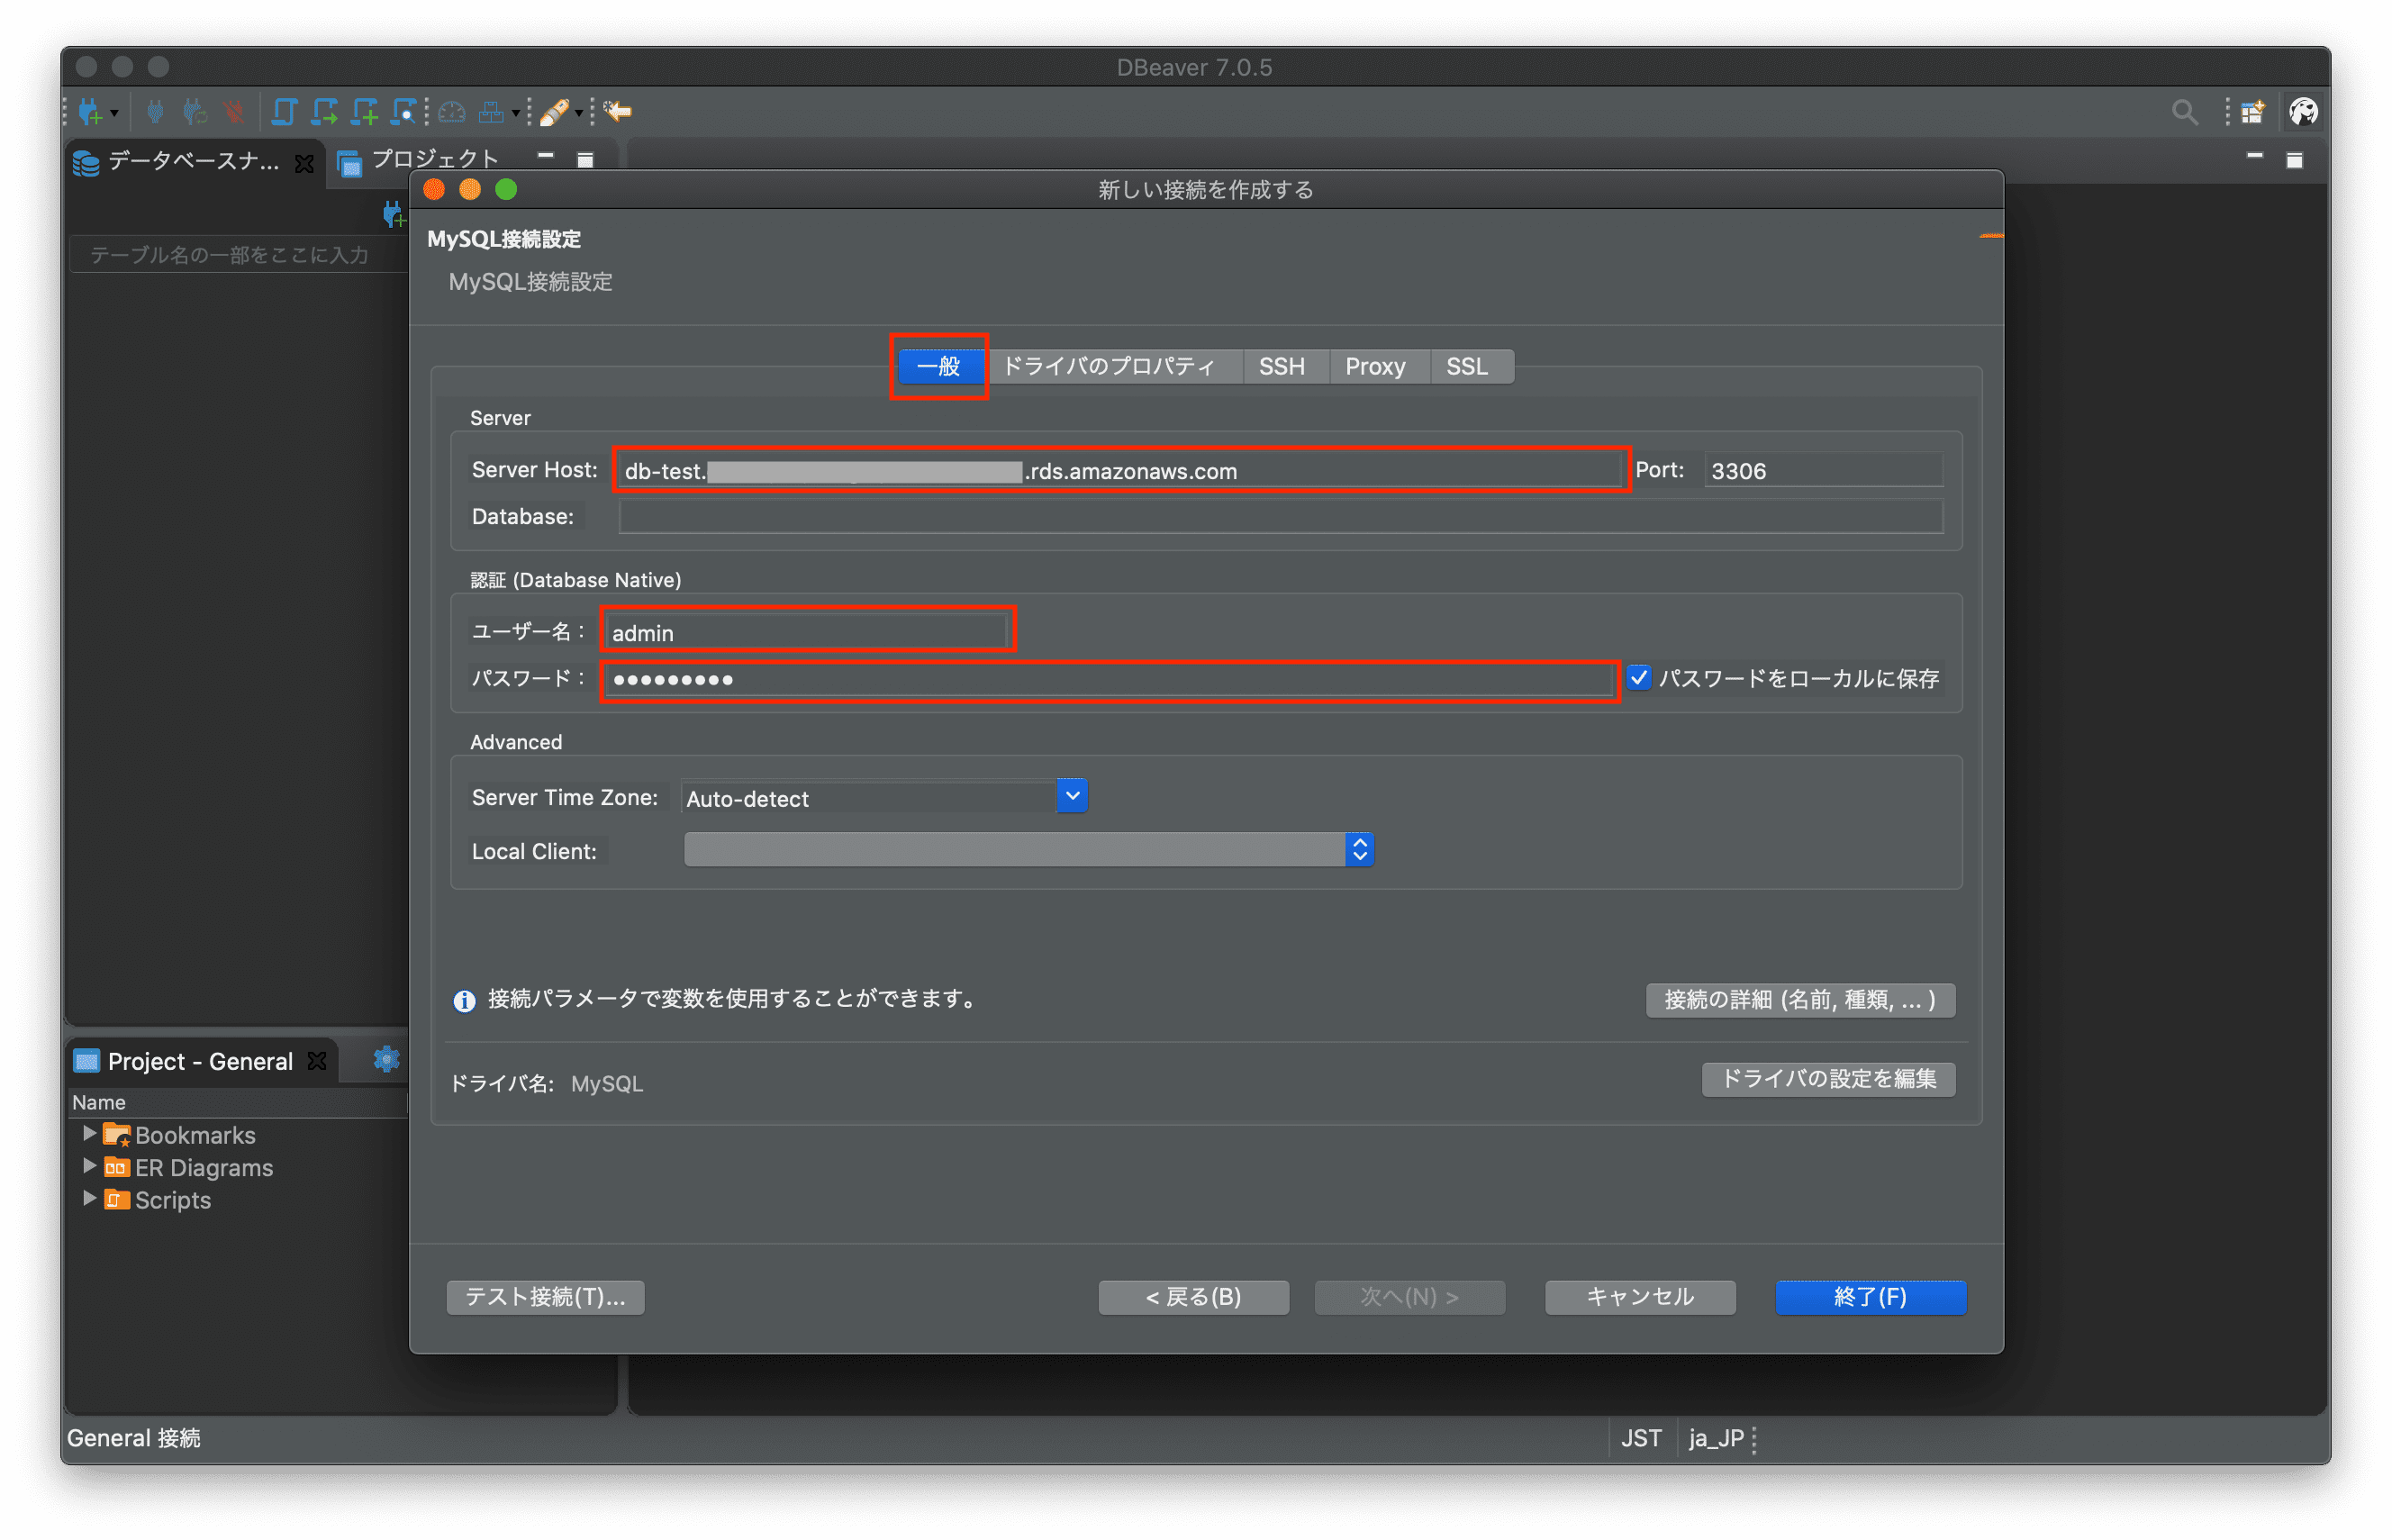Click the disconnect icon with red plug
Image resolution: width=2392 pixels, height=1540 pixels.
coord(234,112)
